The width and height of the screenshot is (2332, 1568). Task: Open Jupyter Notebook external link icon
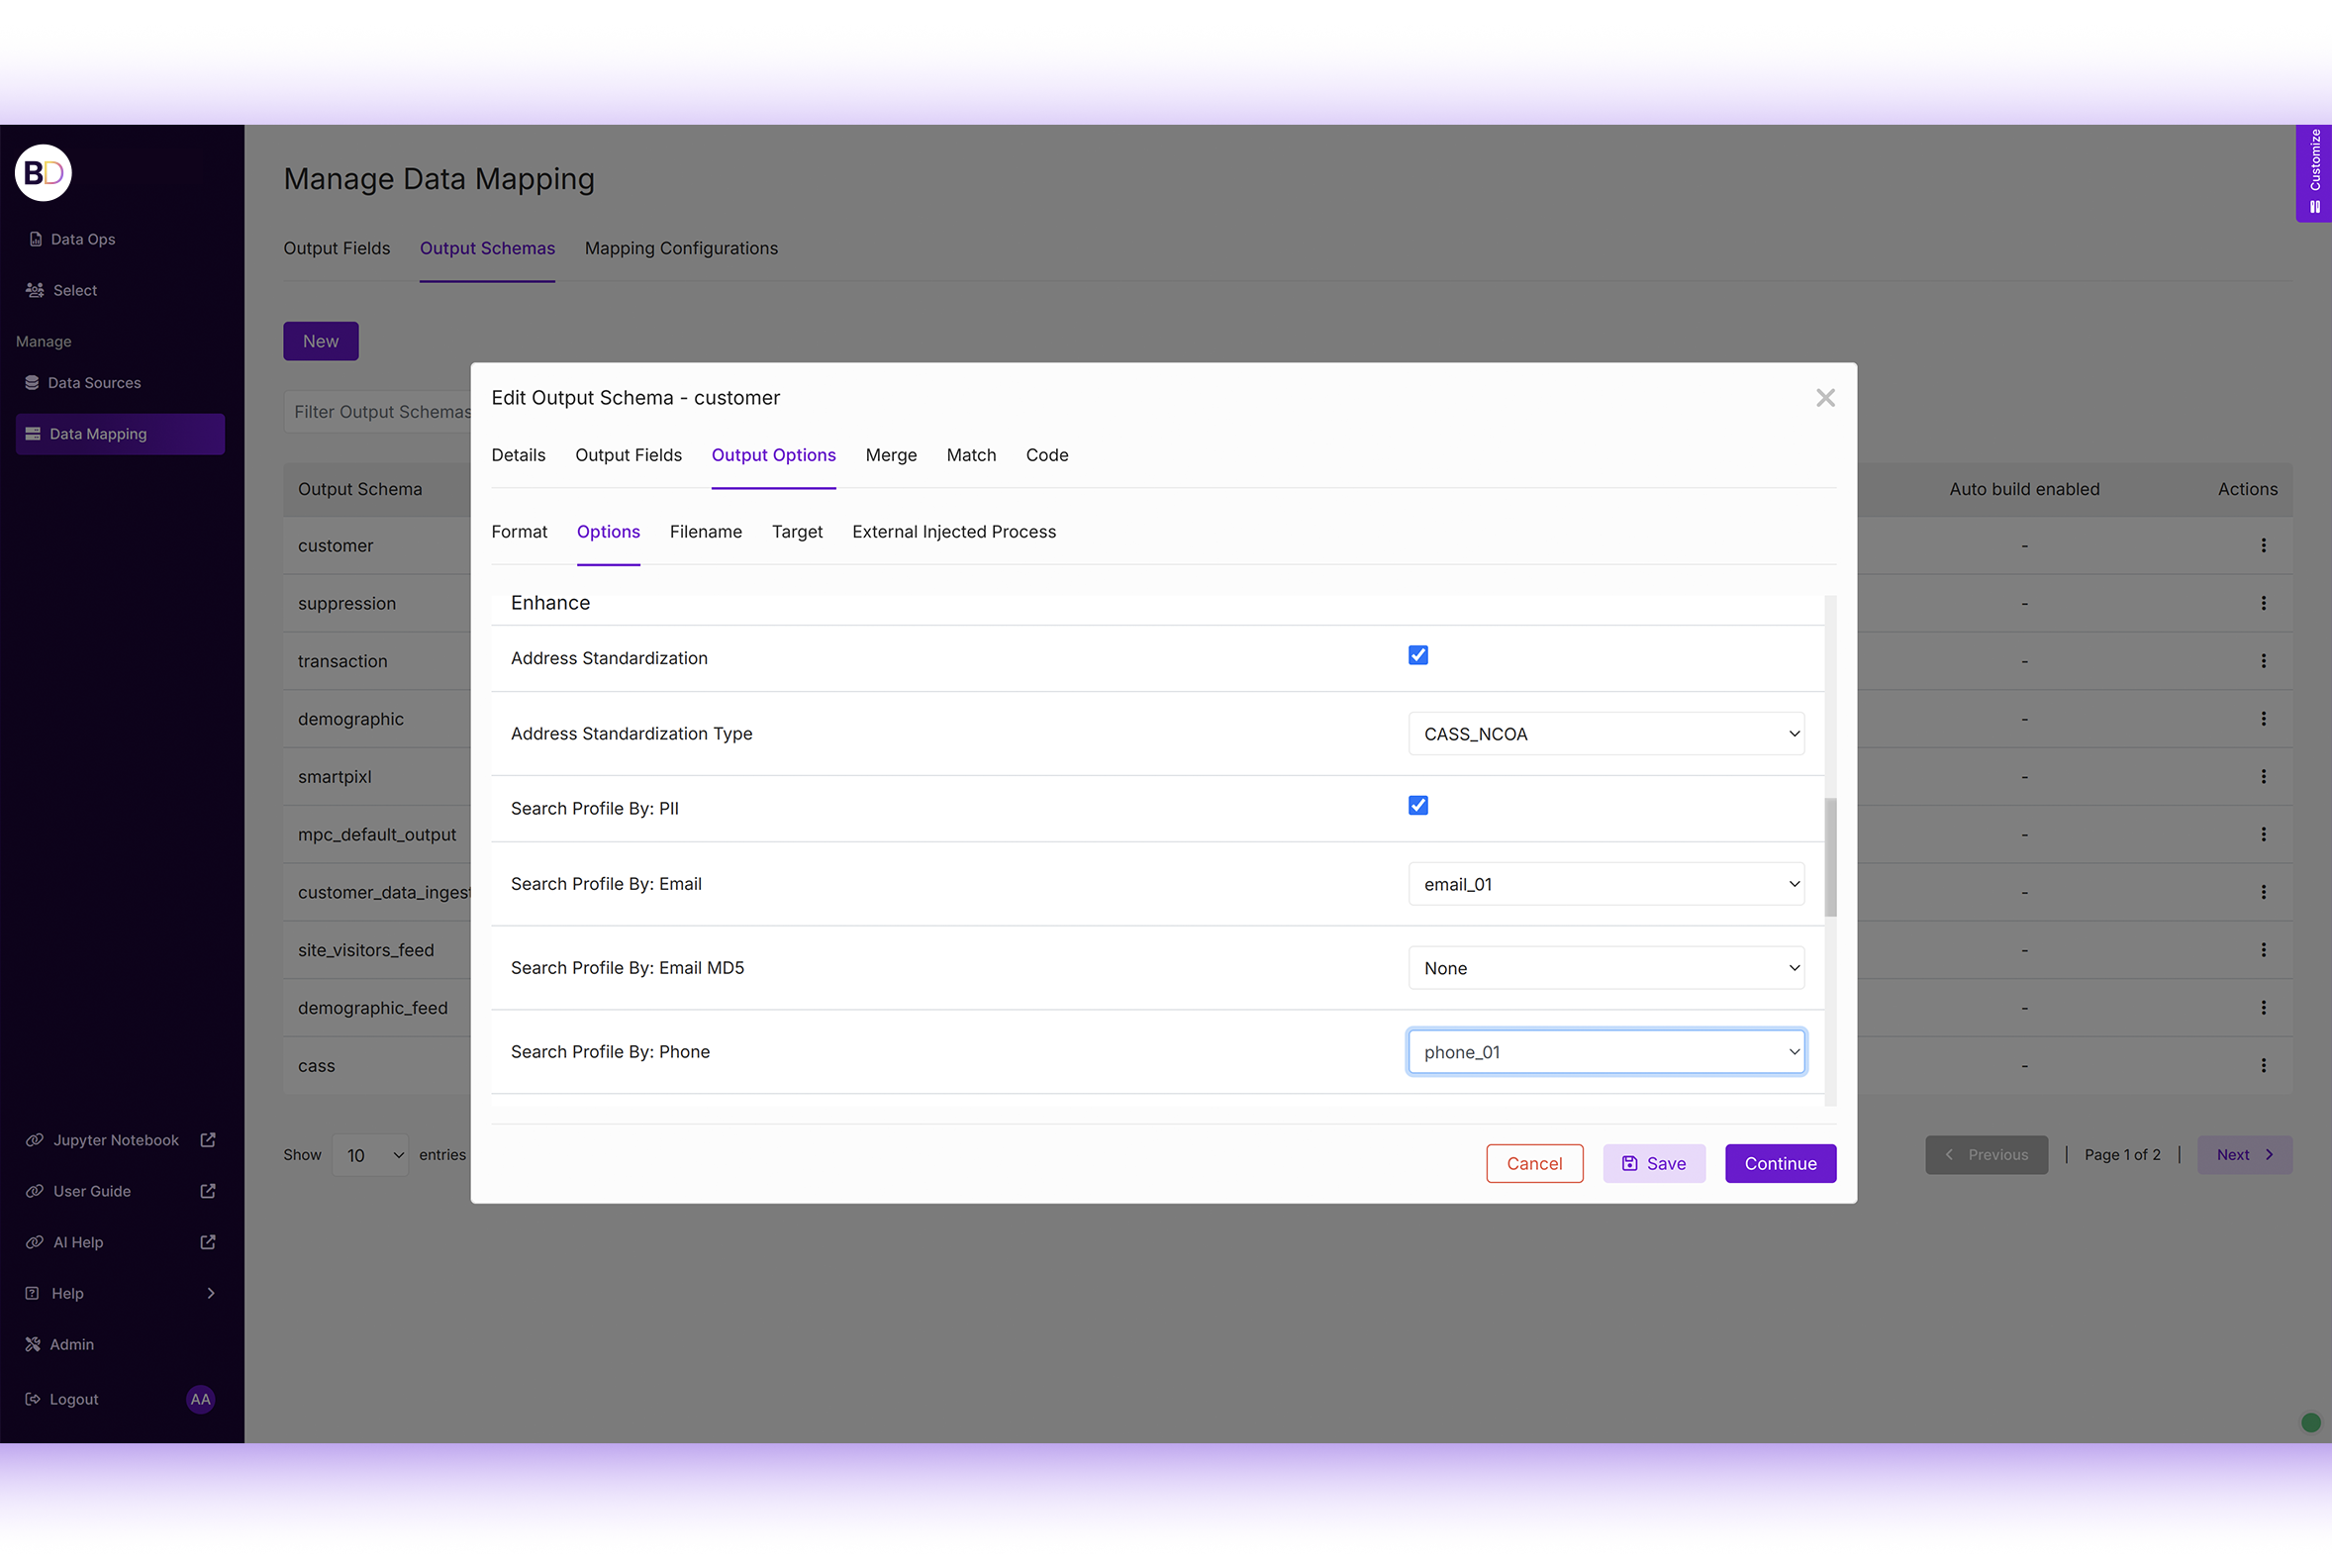point(208,1140)
